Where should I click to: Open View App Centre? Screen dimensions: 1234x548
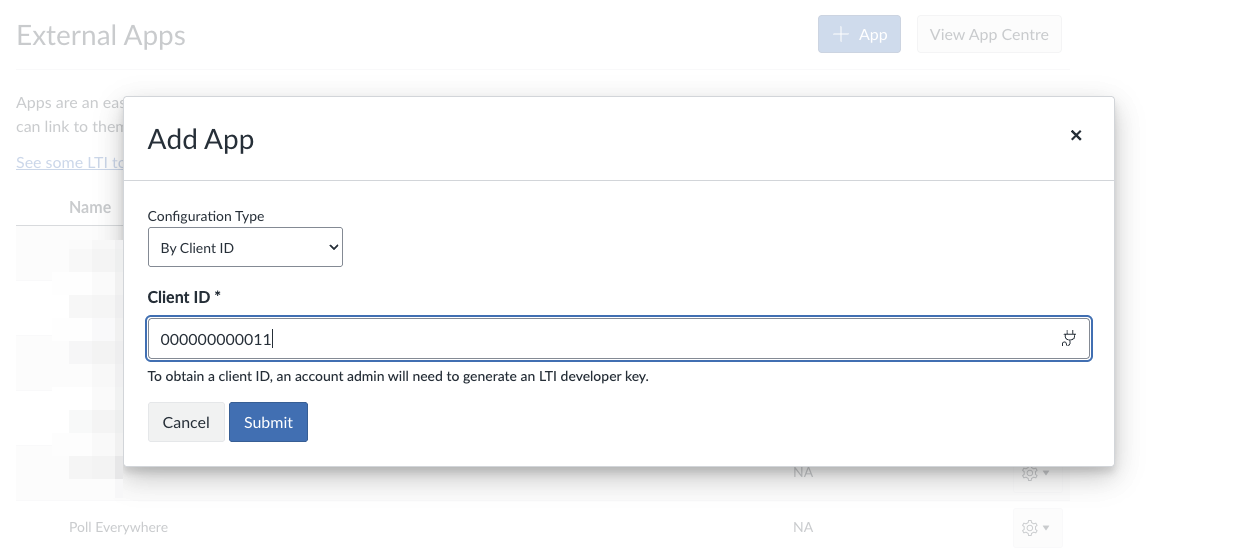click(989, 34)
